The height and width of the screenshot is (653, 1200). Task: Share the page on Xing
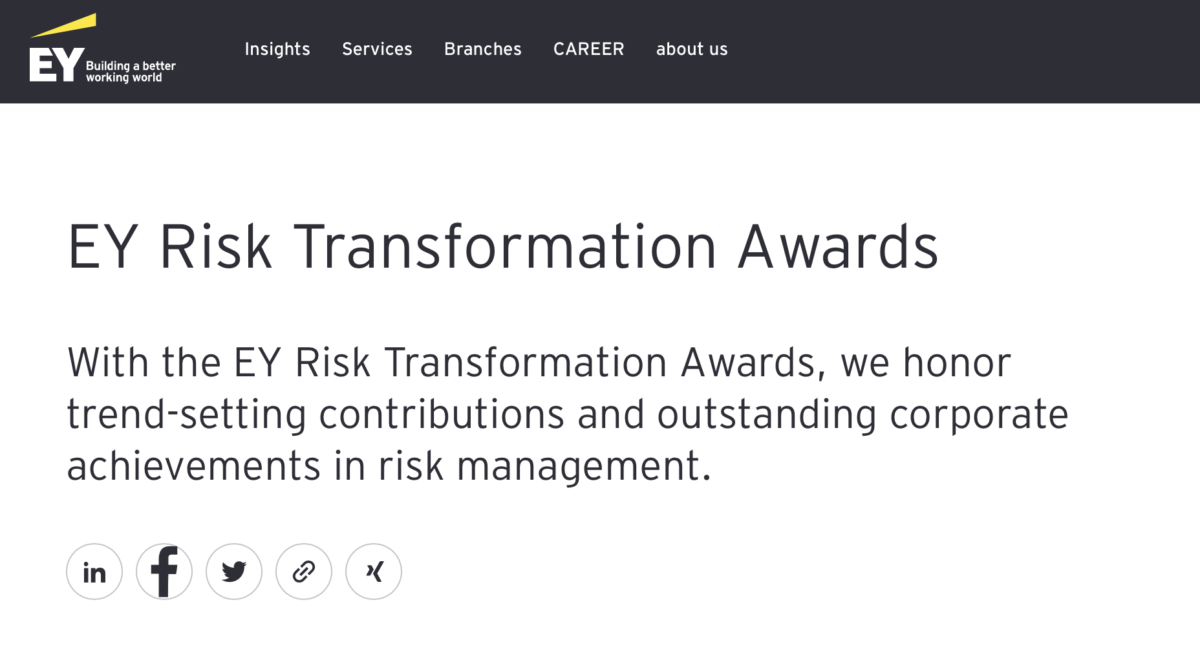point(373,572)
